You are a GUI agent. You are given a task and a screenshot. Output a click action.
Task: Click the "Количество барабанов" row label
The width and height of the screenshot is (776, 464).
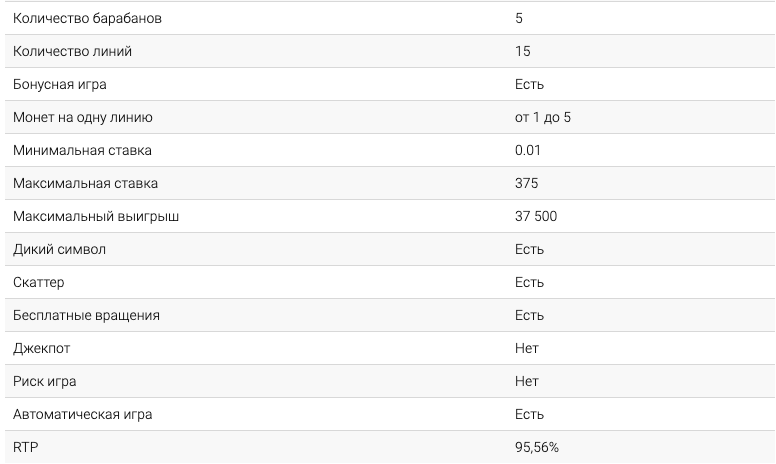(86, 18)
